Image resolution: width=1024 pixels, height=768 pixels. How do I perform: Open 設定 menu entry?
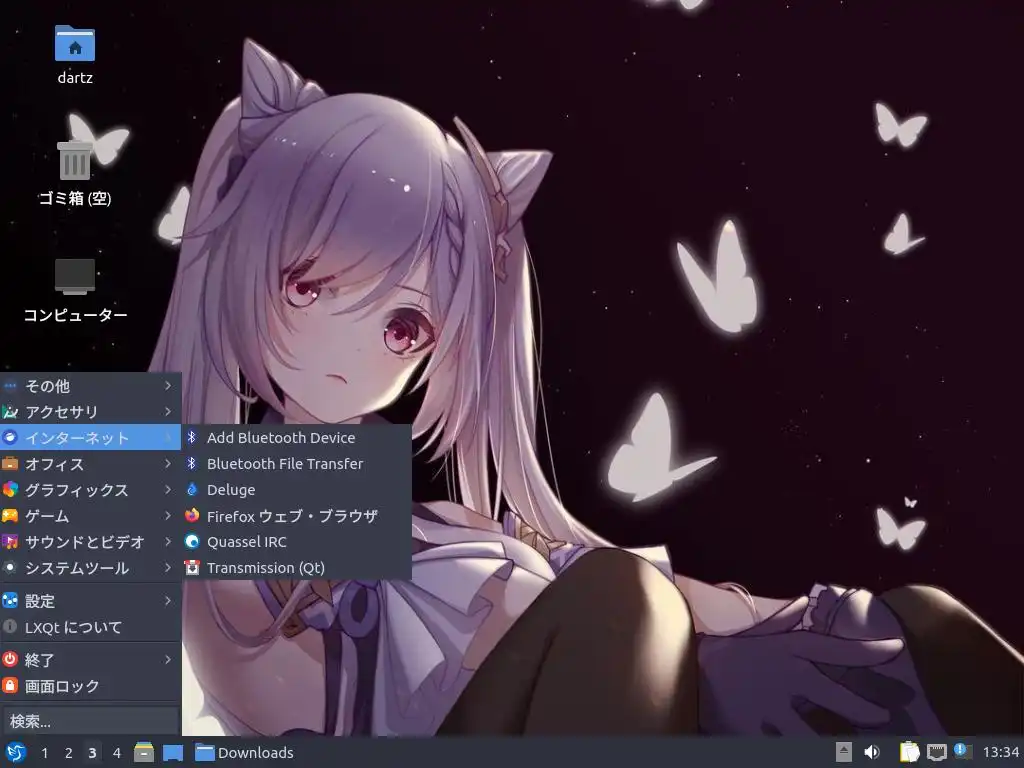coord(90,601)
